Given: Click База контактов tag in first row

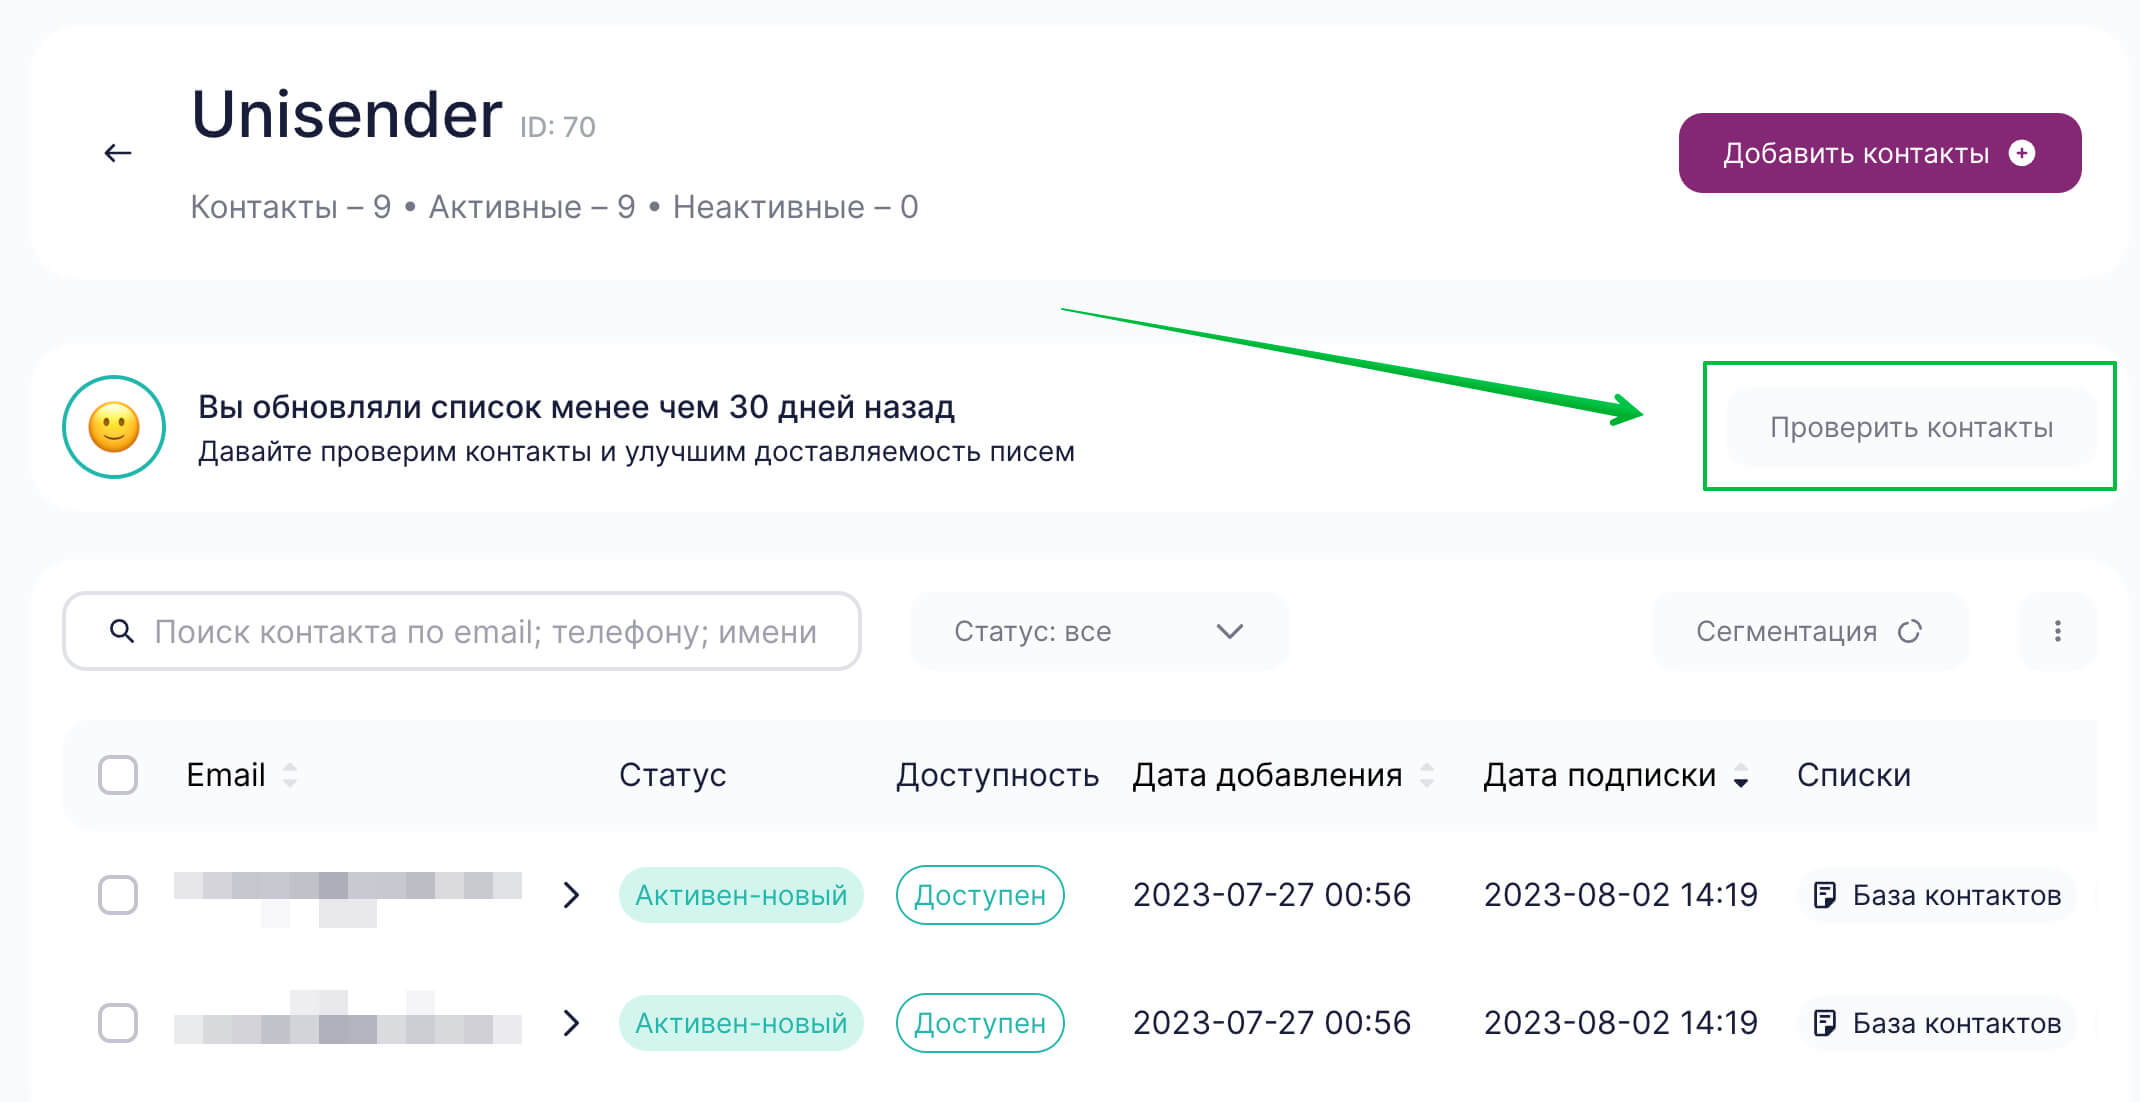Looking at the screenshot, I should pyautogui.click(x=1938, y=895).
